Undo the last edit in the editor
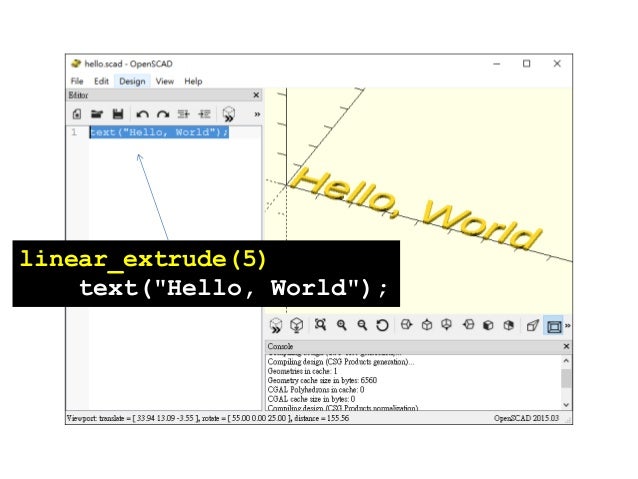This screenshot has width=638, height=479. (142, 114)
